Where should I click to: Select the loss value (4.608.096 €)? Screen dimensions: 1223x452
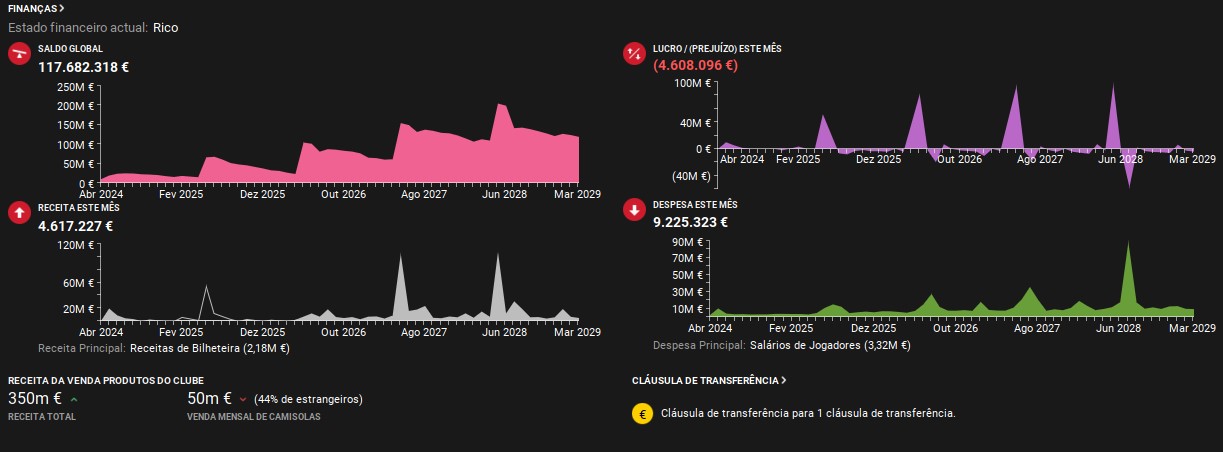[x=695, y=66]
